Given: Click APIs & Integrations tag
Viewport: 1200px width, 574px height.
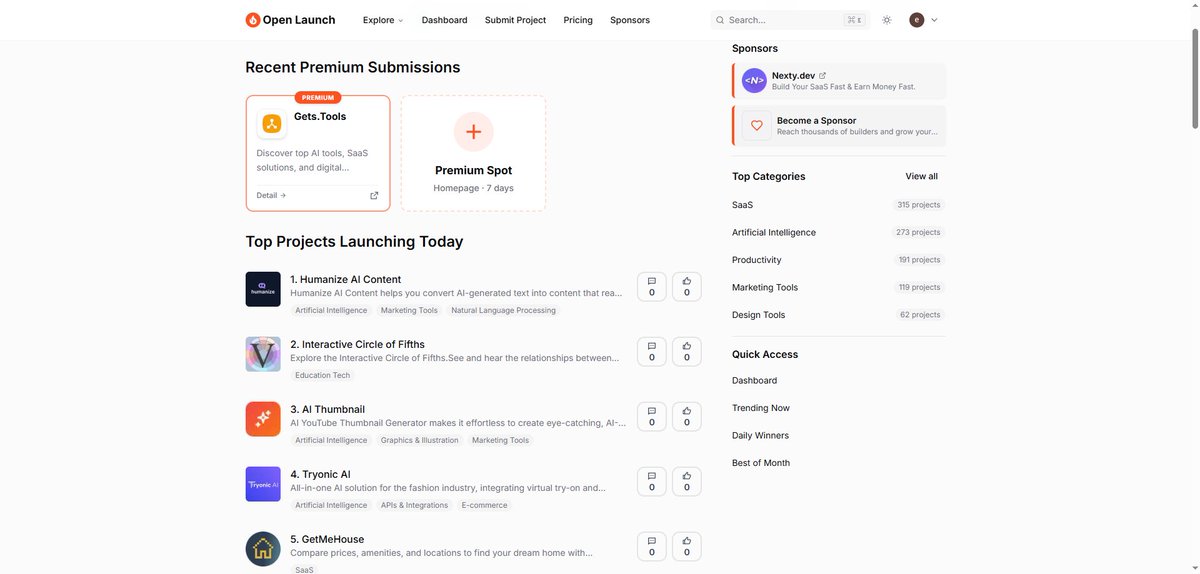Looking at the screenshot, I should (414, 505).
